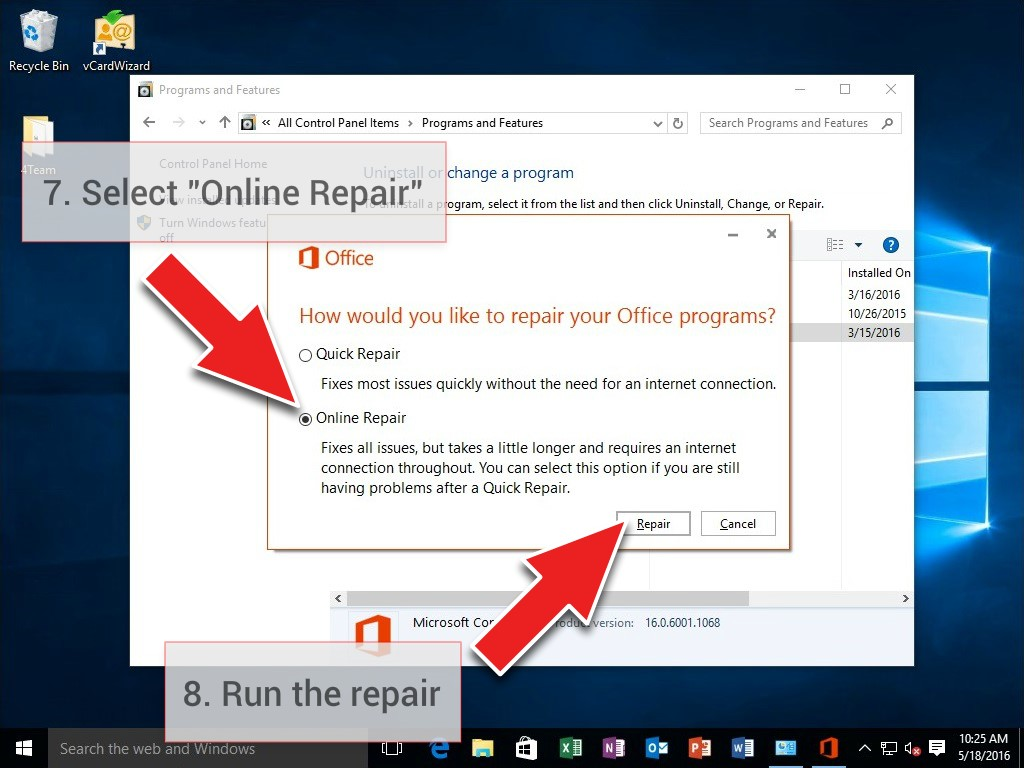
Task: Open the view options dropdown arrow
Action: pos(858,245)
